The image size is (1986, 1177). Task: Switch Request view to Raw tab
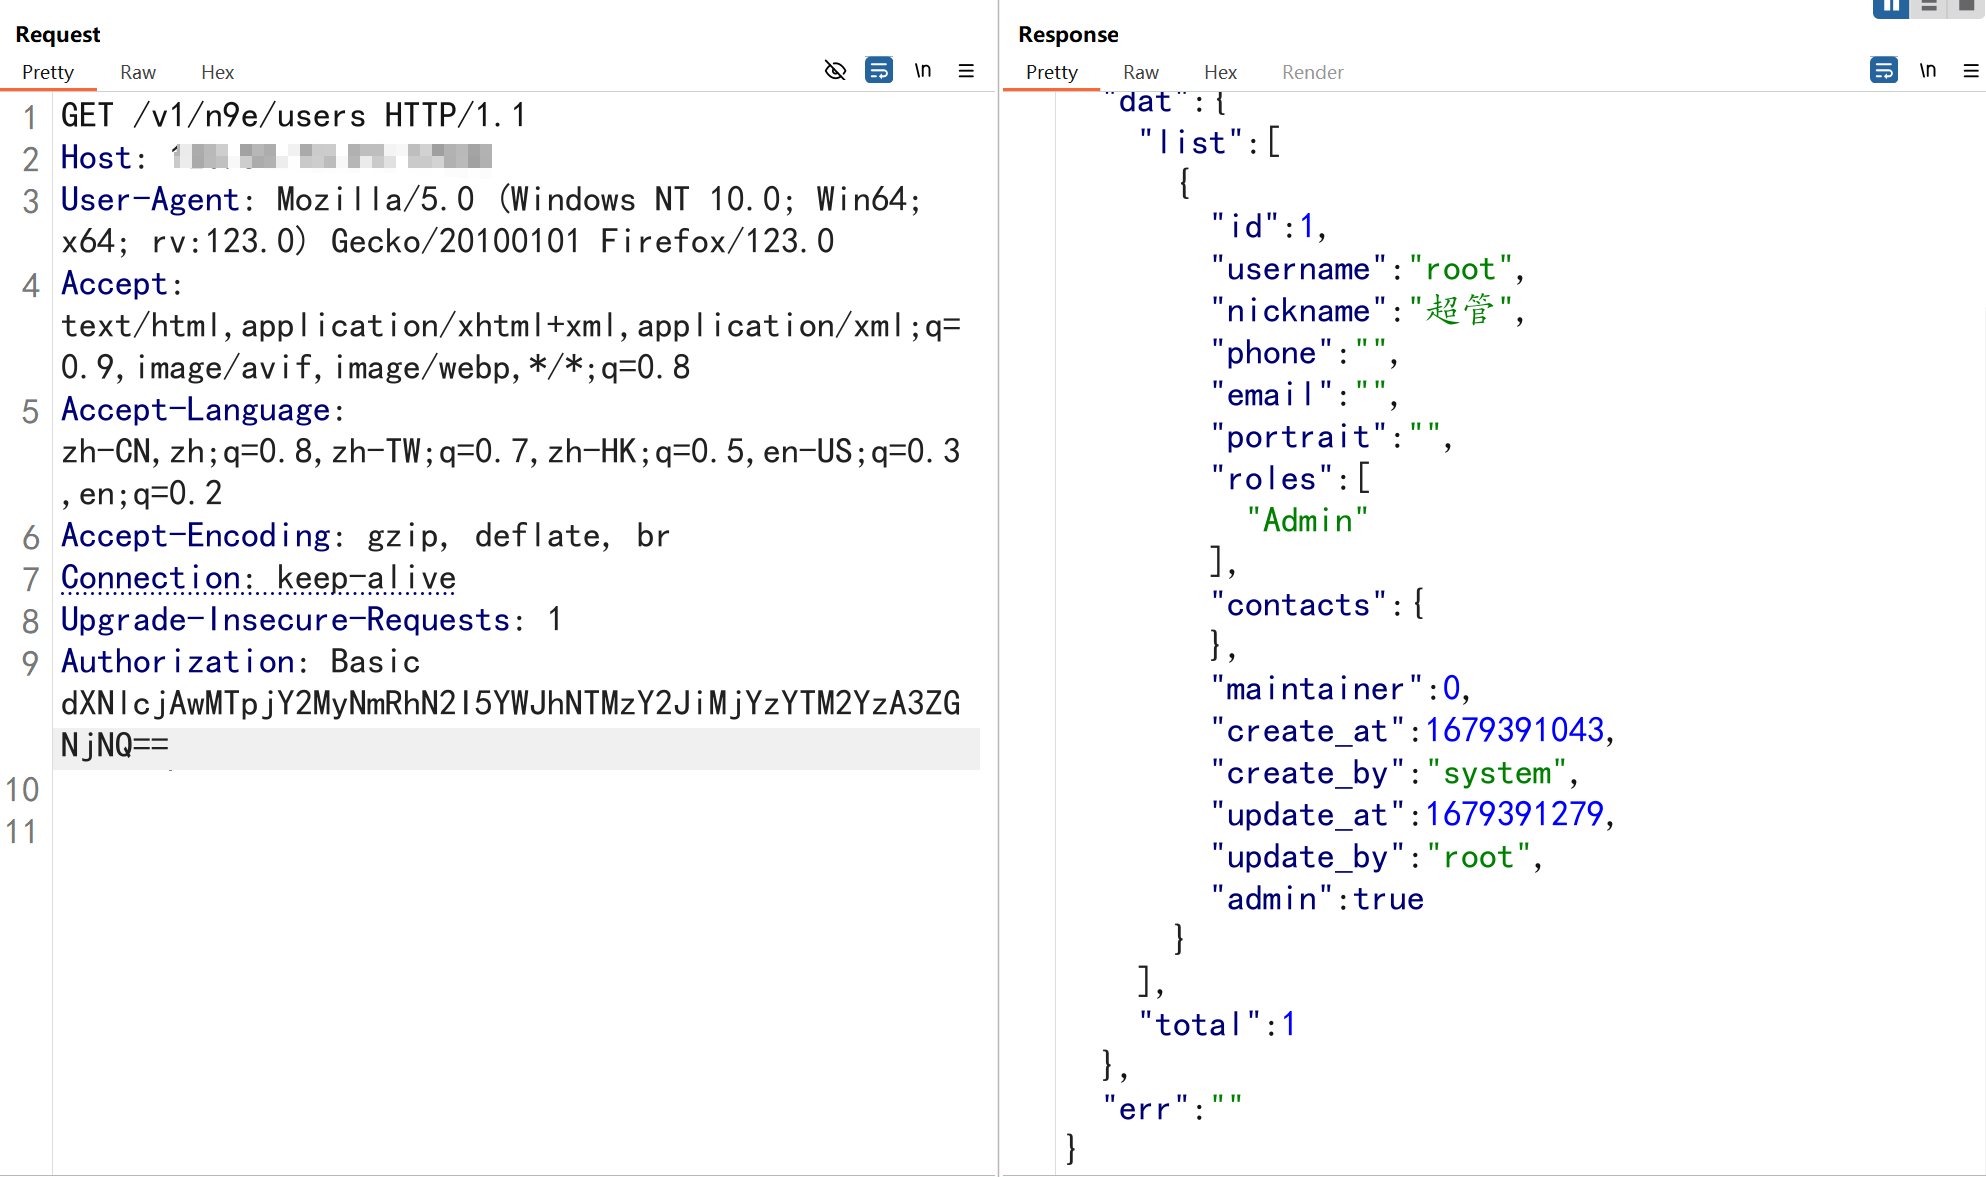[138, 72]
